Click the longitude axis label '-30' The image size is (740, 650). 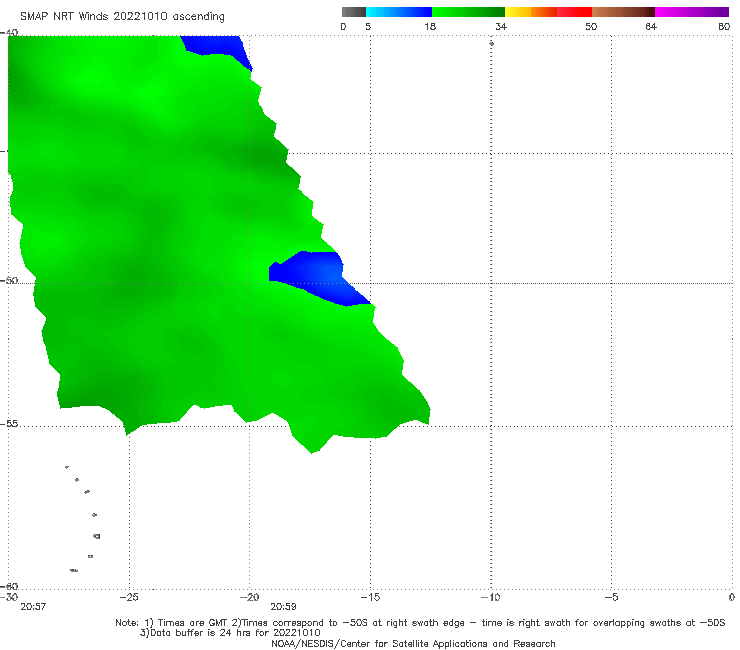9,597
